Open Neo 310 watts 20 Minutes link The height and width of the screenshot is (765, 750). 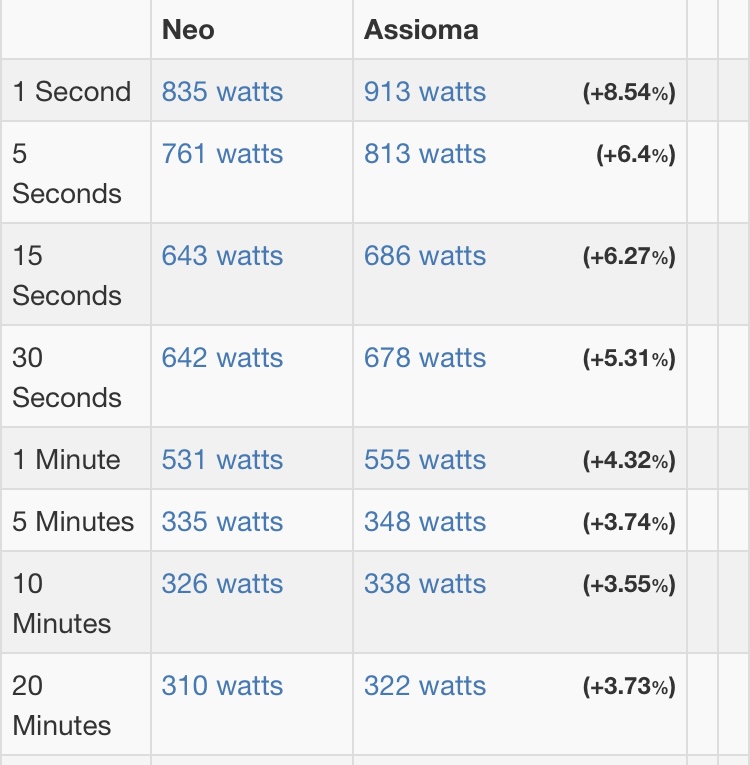222,685
